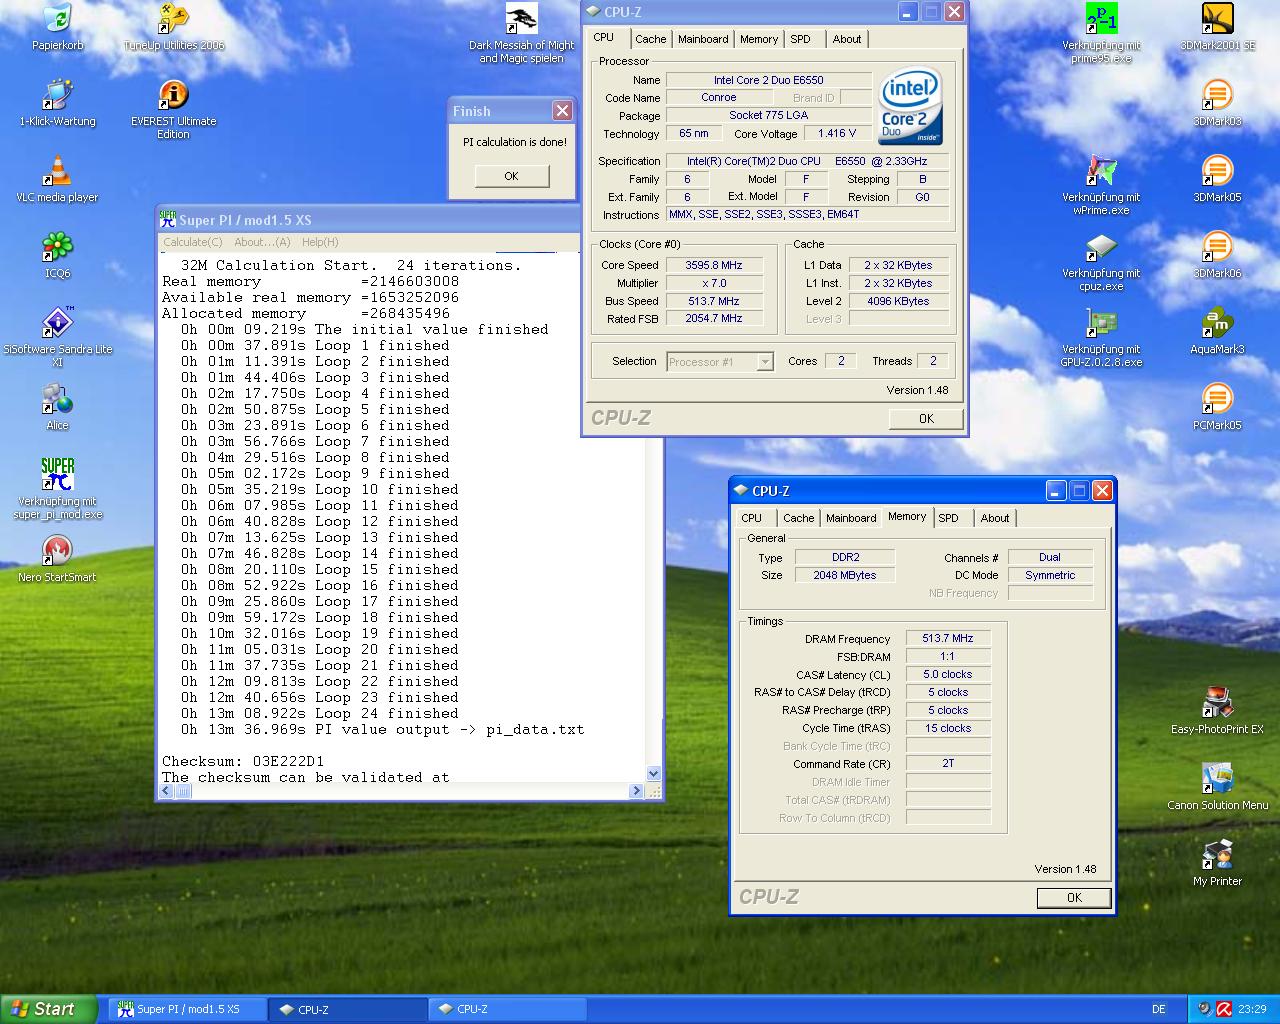Image resolution: width=1280 pixels, height=1024 pixels.
Task: Click scroll down arrow in Super PI output
Action: coord(653,773)
